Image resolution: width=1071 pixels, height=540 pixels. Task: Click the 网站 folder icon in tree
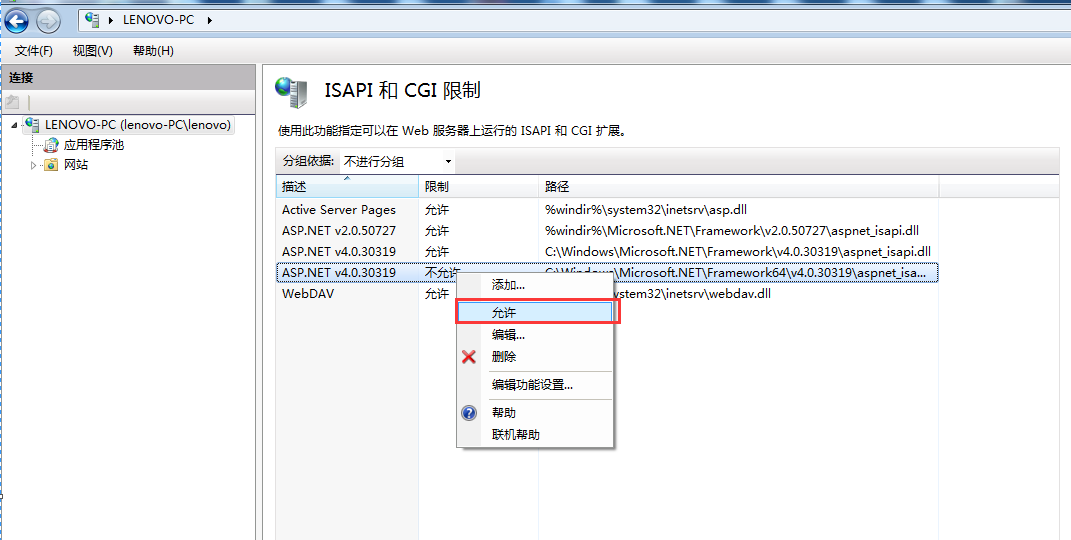[51, 165]
